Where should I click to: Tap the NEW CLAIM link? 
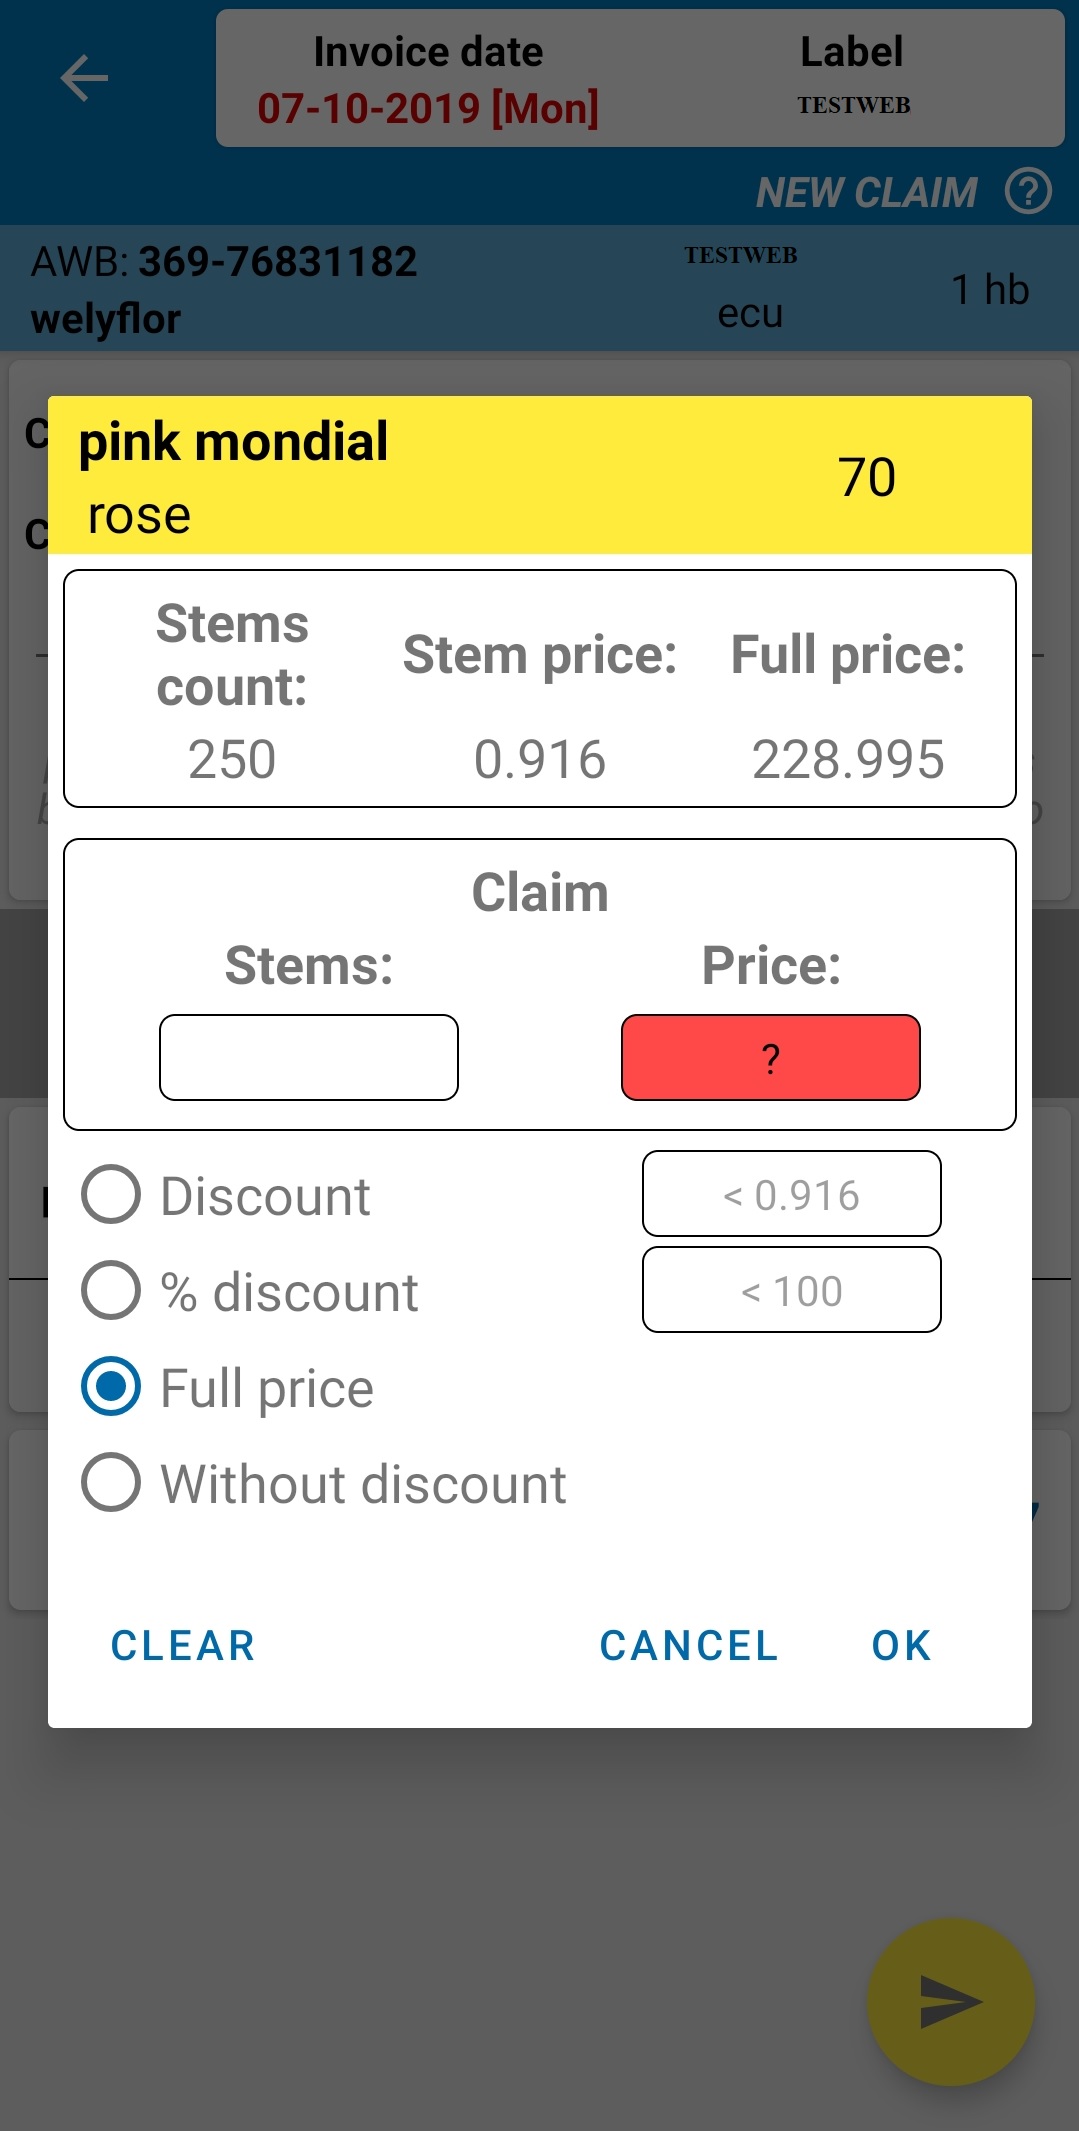point(866,192)
